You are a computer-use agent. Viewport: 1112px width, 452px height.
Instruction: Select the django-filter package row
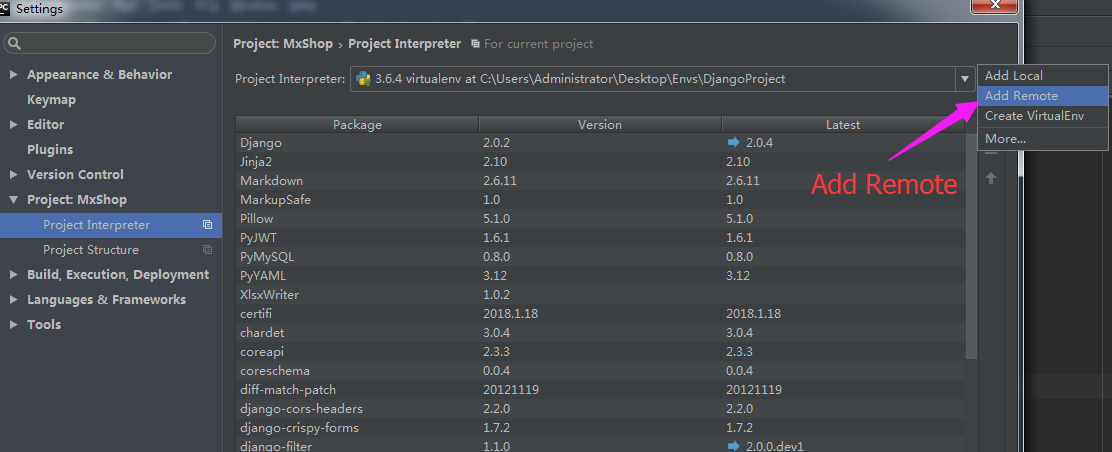(x=600, y=446)
